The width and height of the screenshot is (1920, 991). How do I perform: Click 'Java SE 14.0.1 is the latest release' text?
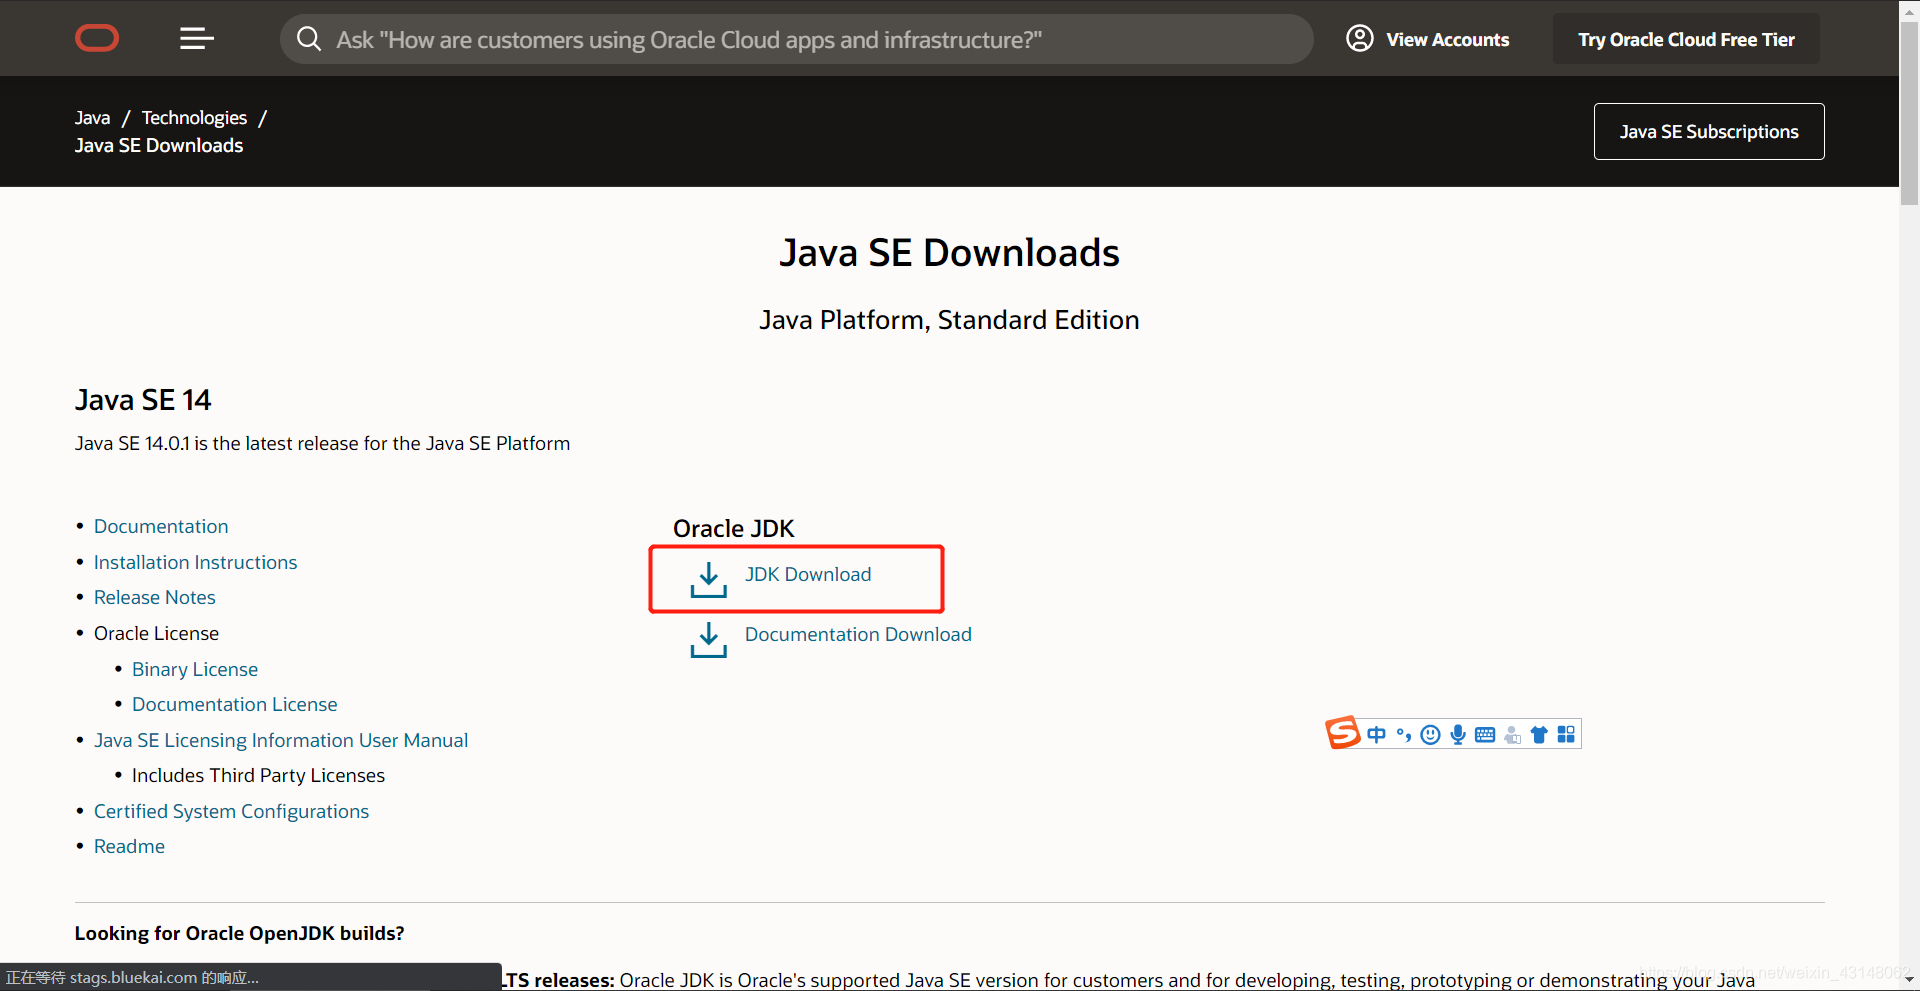point(322,443)
